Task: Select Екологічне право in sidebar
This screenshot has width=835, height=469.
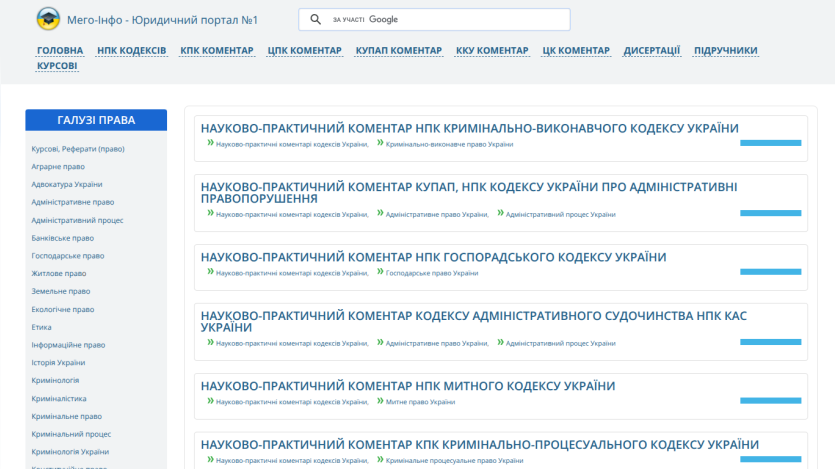Action: [62, 309]
